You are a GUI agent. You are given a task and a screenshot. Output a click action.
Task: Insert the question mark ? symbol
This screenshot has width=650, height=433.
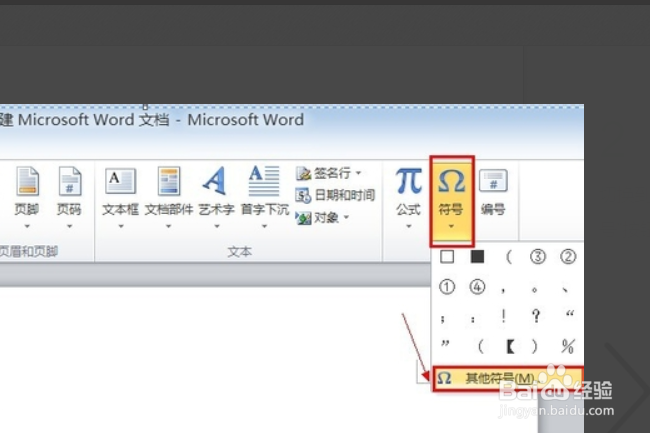536,316
